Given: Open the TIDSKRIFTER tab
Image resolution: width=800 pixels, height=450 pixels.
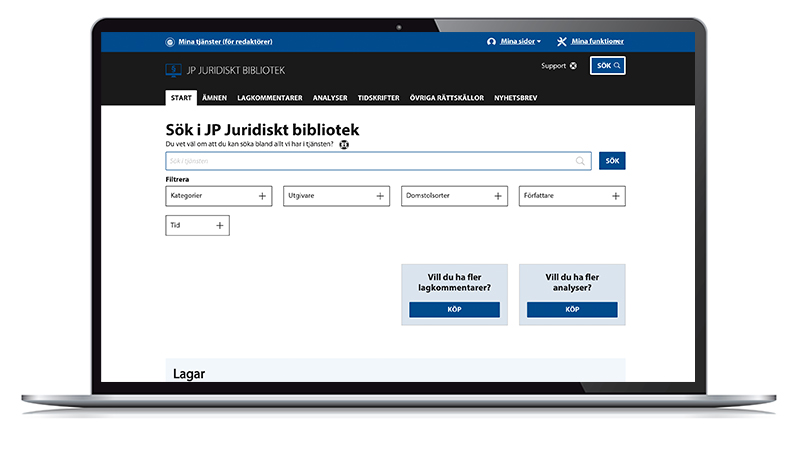Looking at the screenshot, I should [379, 97].
